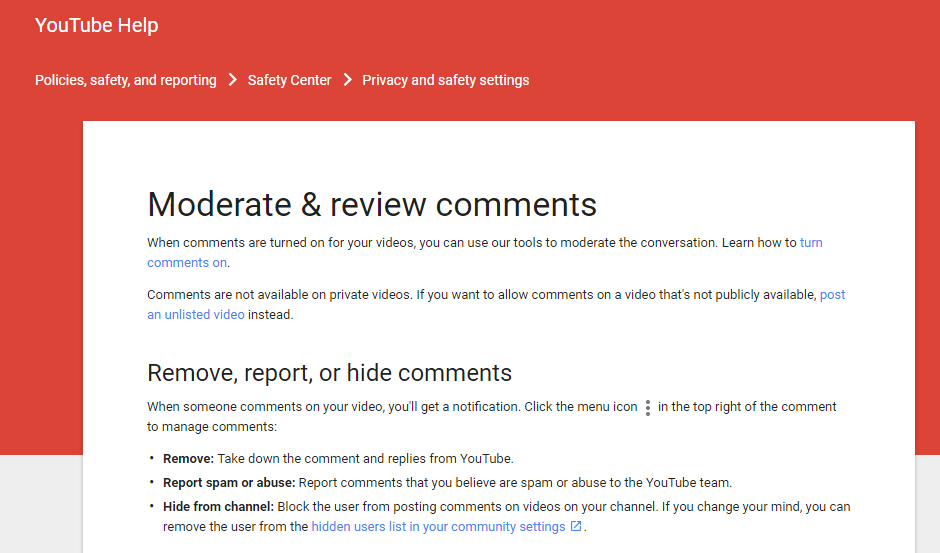Click the bold 'Hide from channel:' label
The image size is (940, 553).
218,507
